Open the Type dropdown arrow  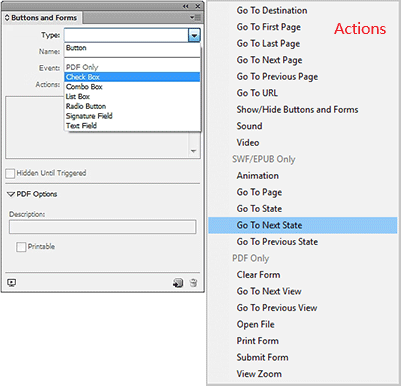pos(194,35)
